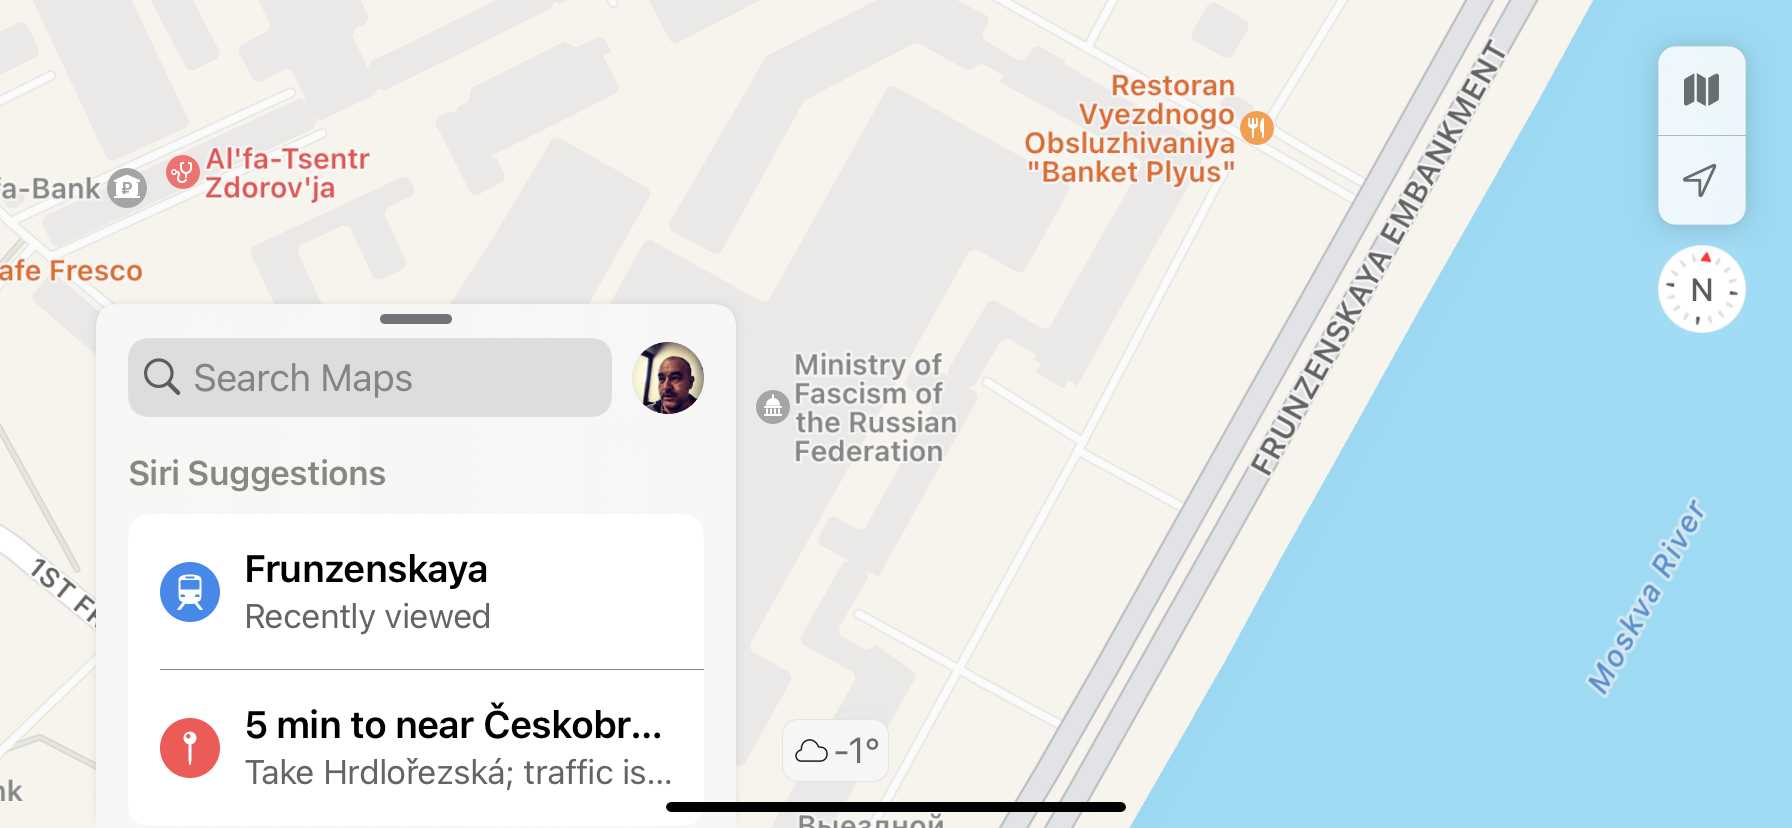Tap the red pin icon
Screen dimensions: 1792x828
pos(190,748)
